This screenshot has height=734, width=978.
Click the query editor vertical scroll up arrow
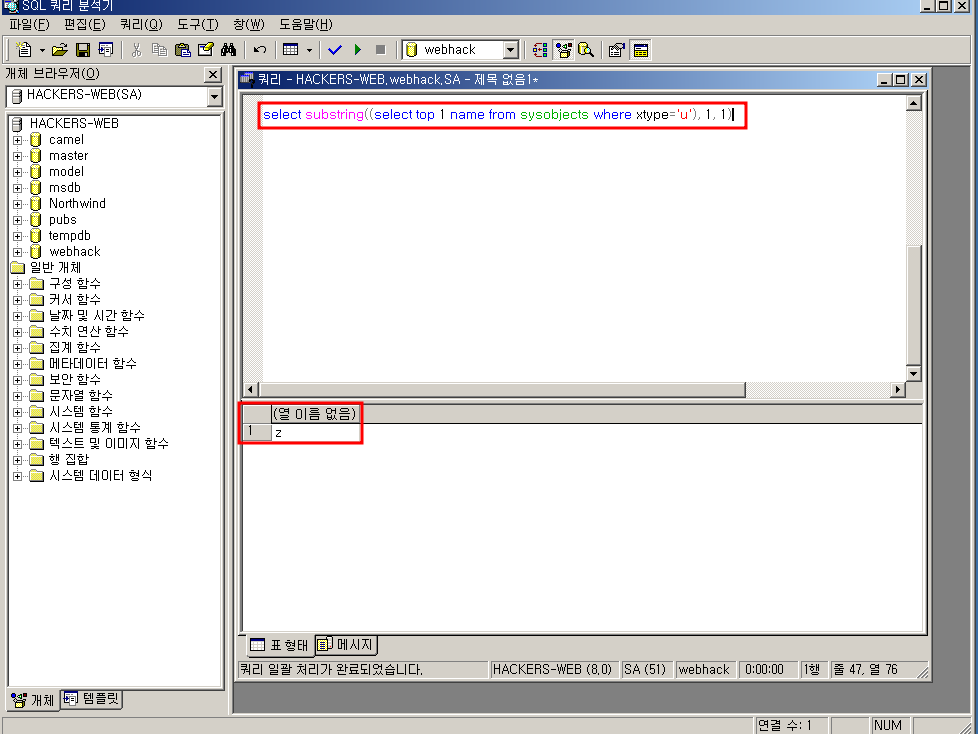[914, 103]
